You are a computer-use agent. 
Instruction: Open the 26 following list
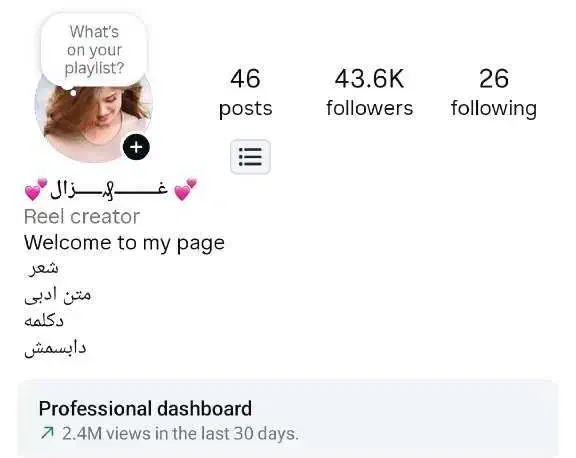(x=494, y=93)
